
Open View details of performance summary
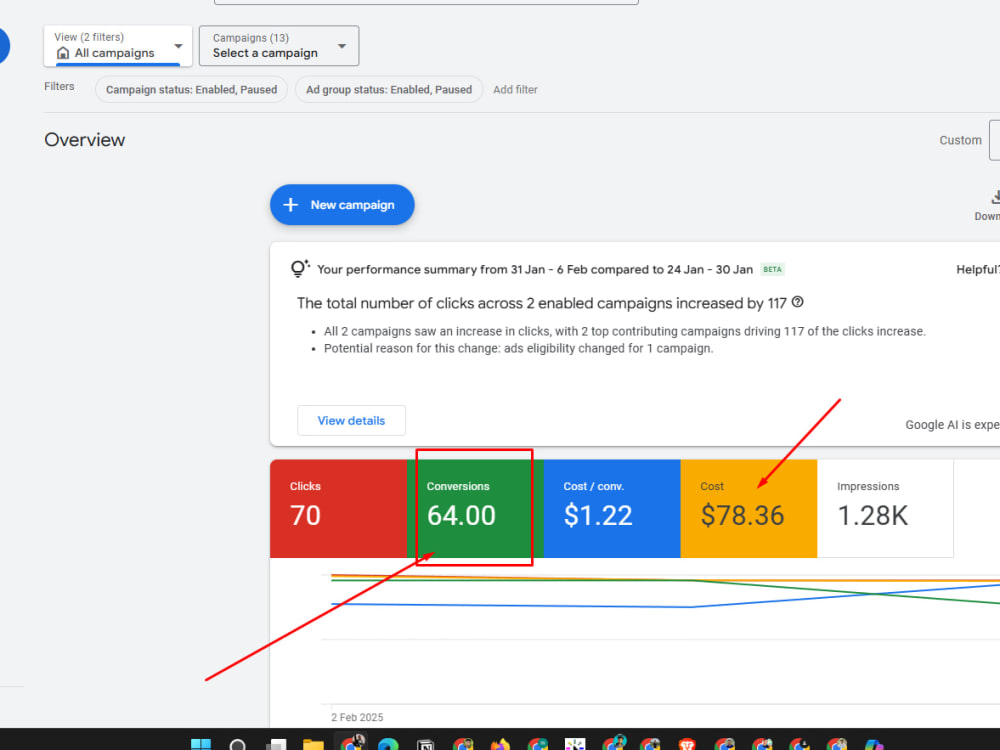[351, 420]
